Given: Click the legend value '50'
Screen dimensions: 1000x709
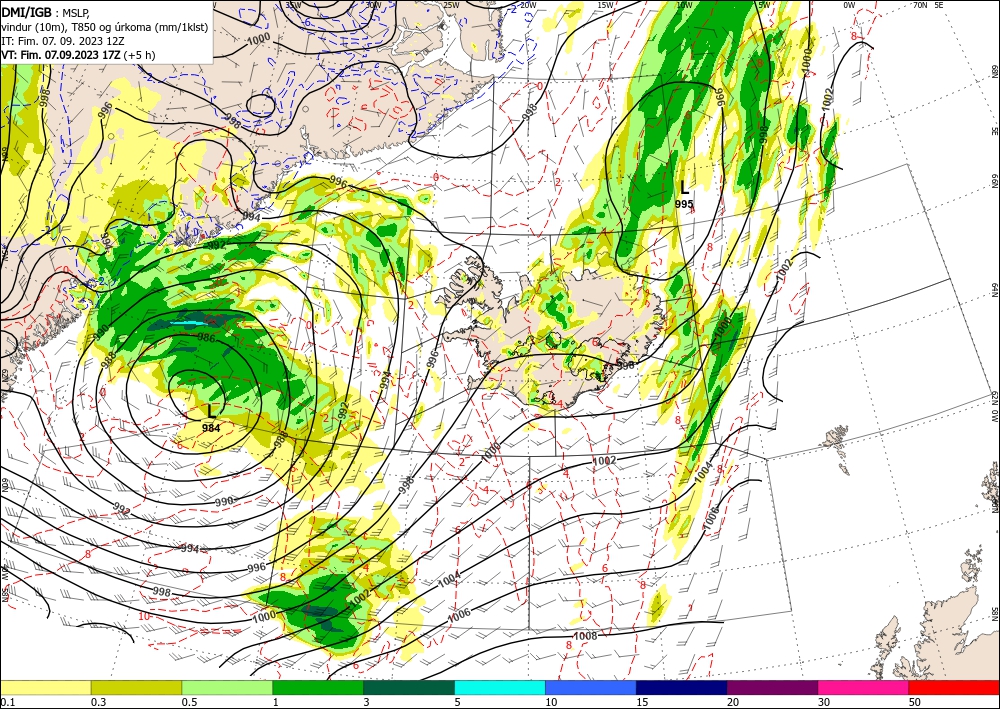Looking at the screenshot, I should [915, 702].
